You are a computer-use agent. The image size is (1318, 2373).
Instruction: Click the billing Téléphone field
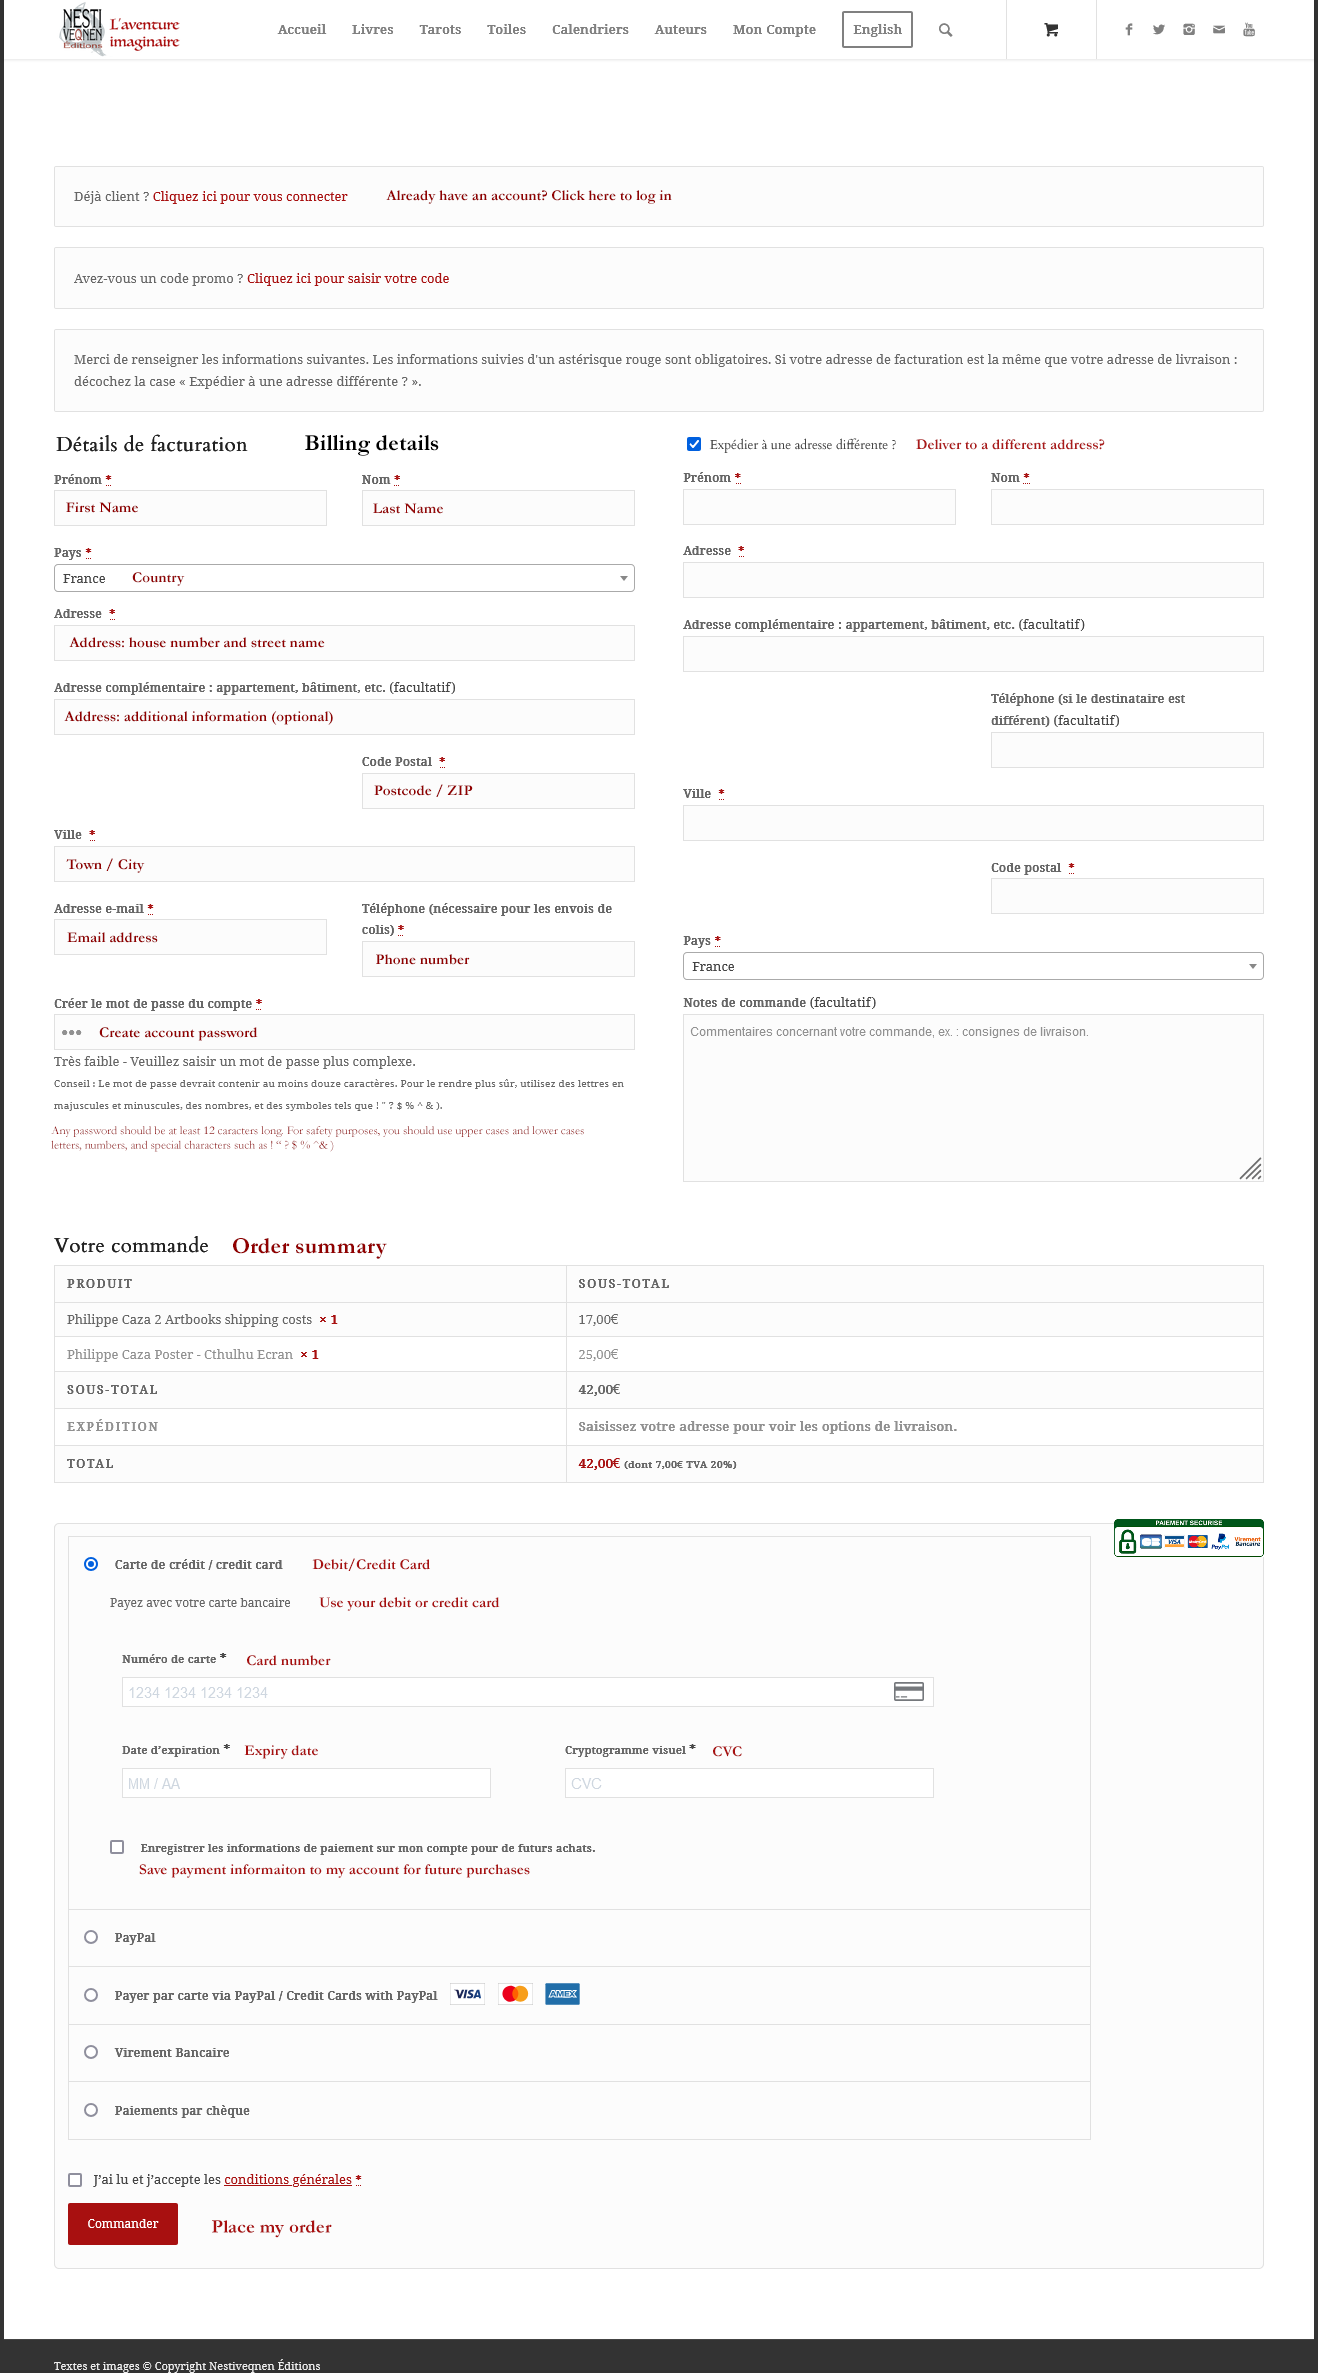click(498, 959)
